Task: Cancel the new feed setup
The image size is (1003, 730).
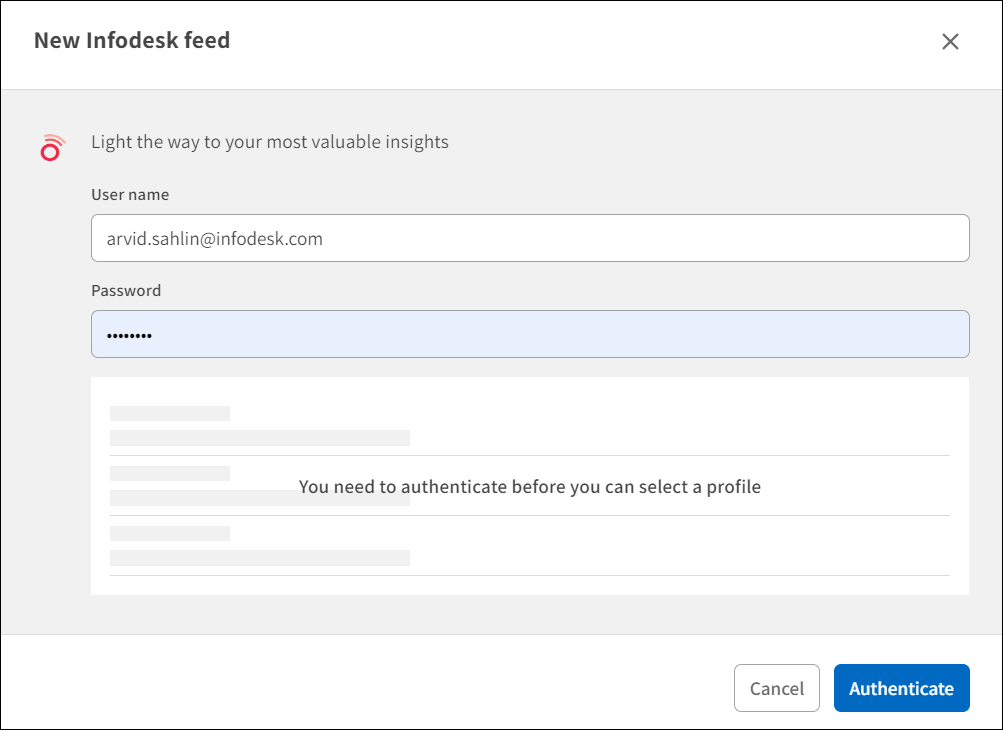Action: tap(776, 688)
